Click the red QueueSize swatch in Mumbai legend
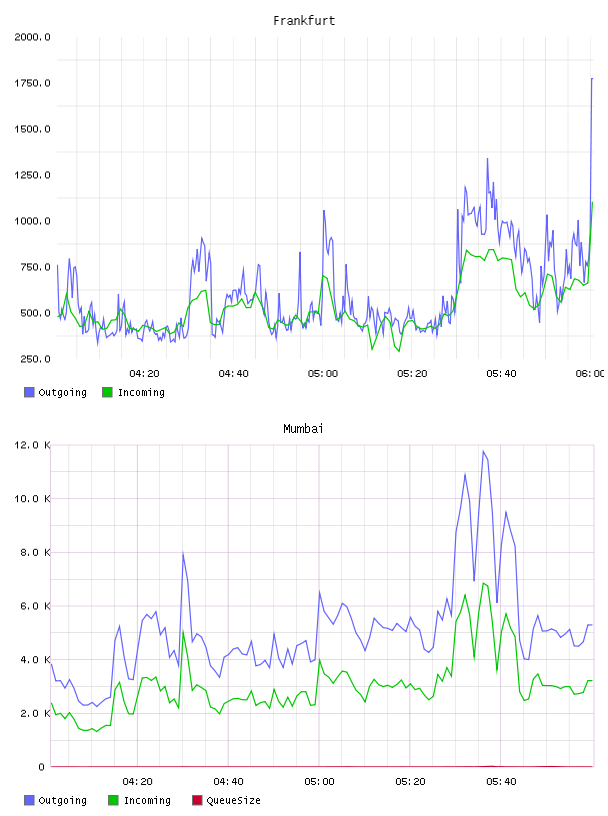 pos(197,800)
